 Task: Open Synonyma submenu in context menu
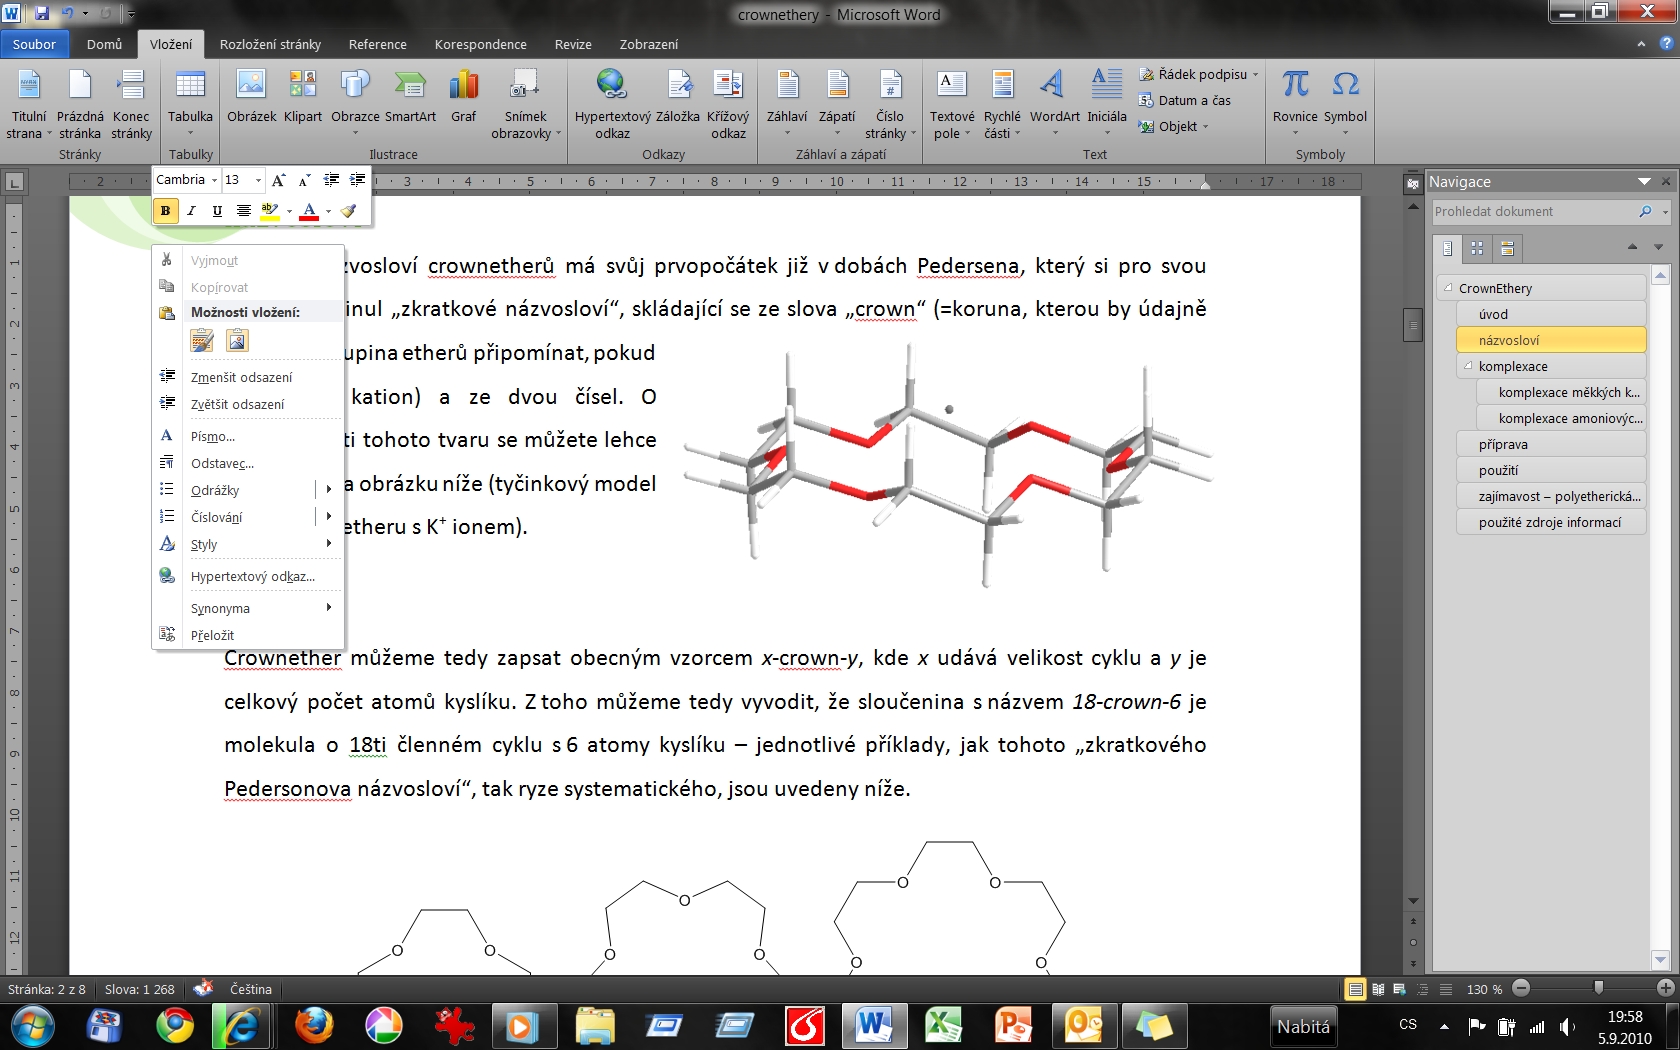[248, 608]
